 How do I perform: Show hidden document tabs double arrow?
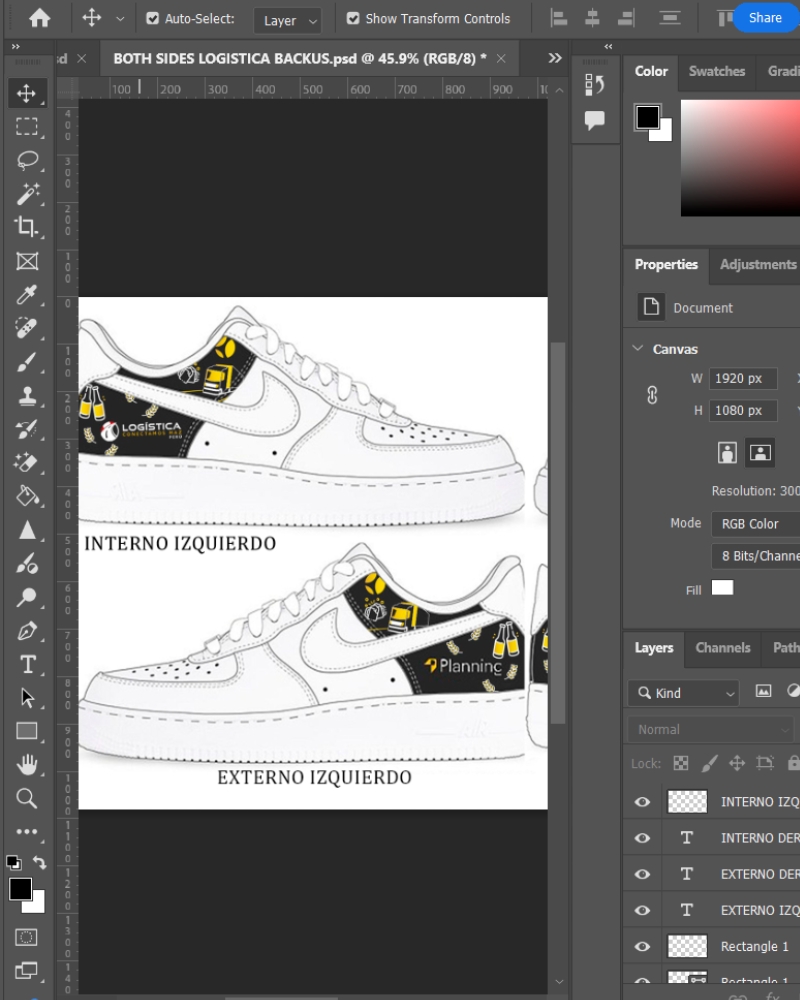pyautogui.click(x=555, y=58)
